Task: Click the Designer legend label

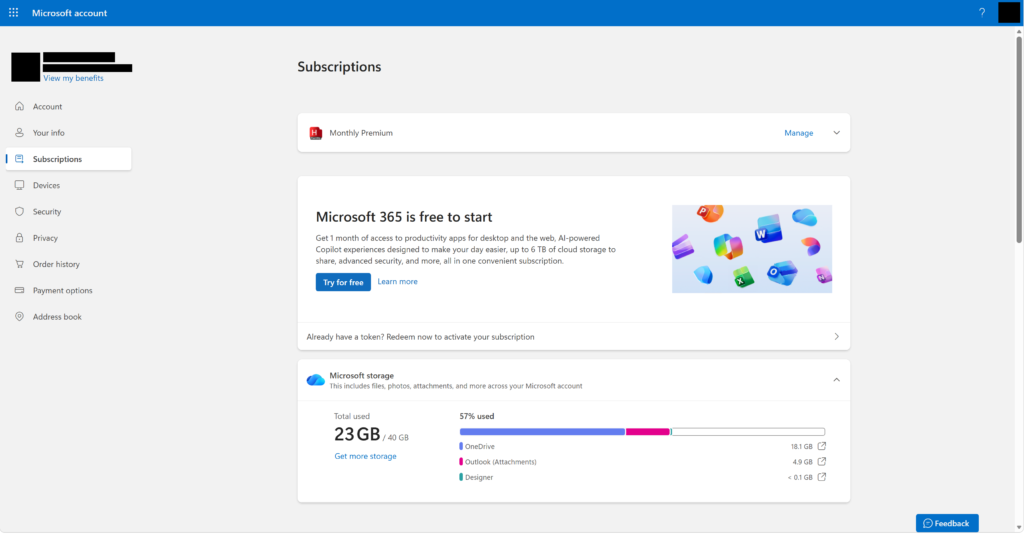Action: 479,477
